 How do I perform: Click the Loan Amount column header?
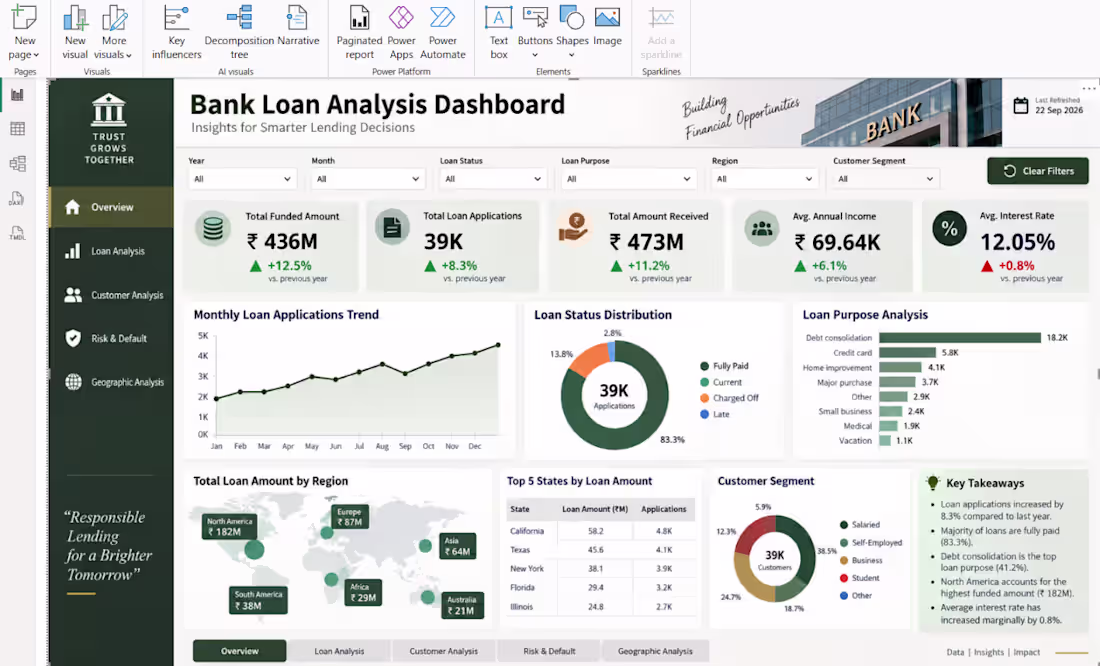tap(595, 509)
